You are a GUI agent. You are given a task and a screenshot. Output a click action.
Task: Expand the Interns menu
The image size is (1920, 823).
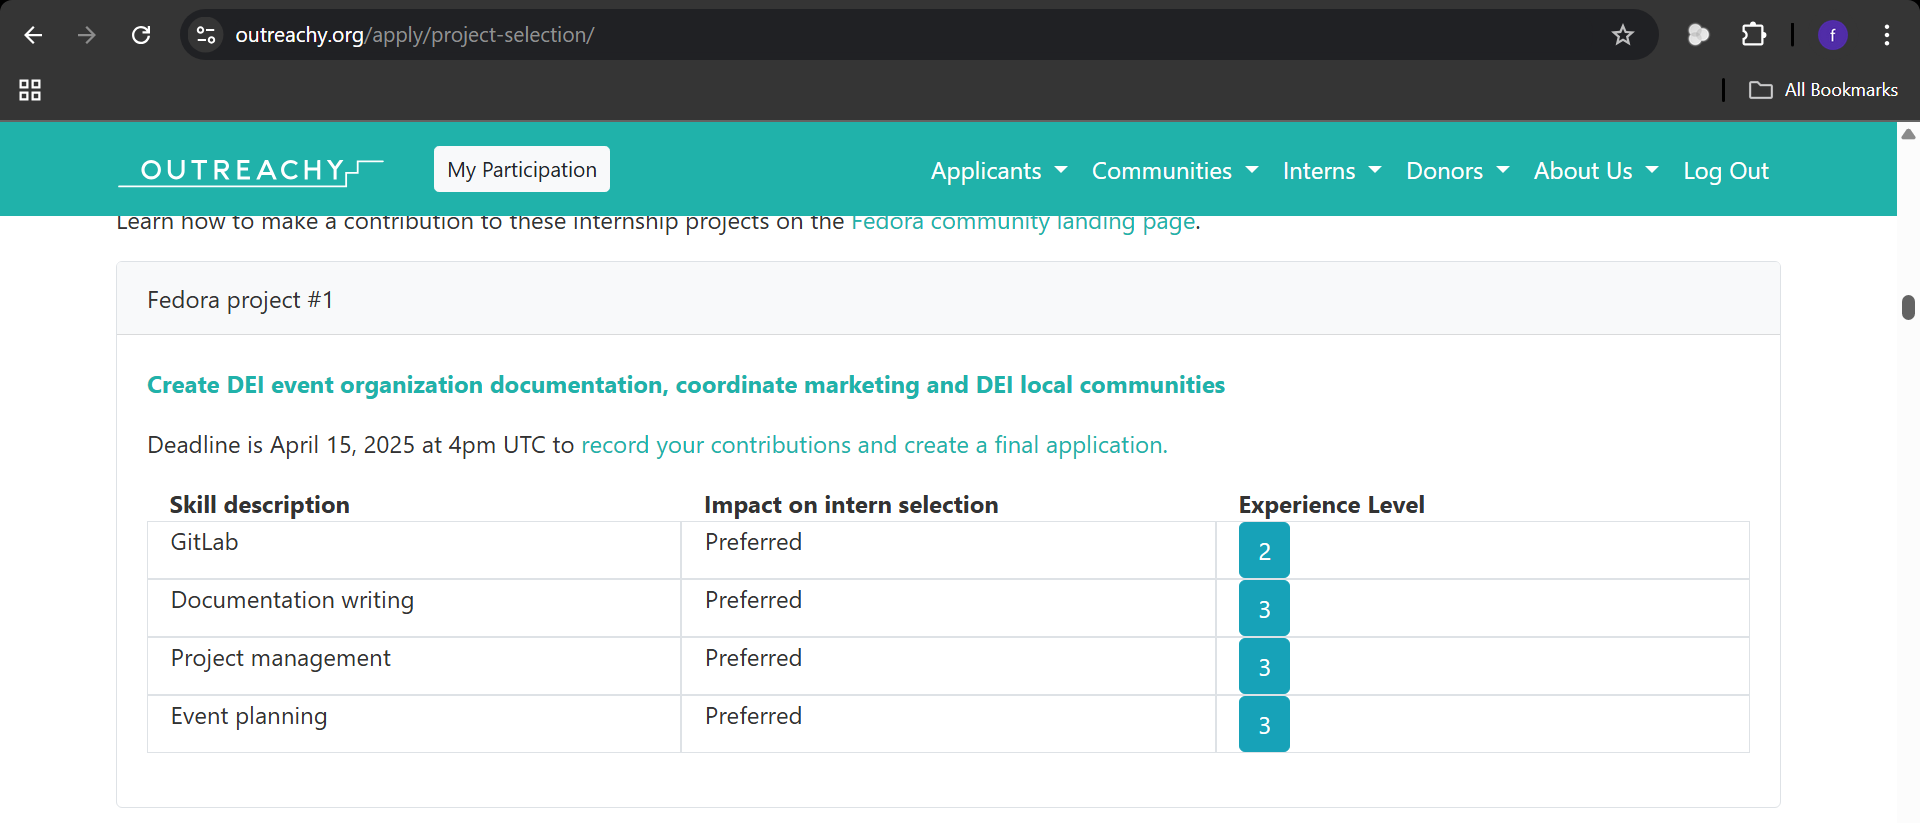[x=1332, y=171]
